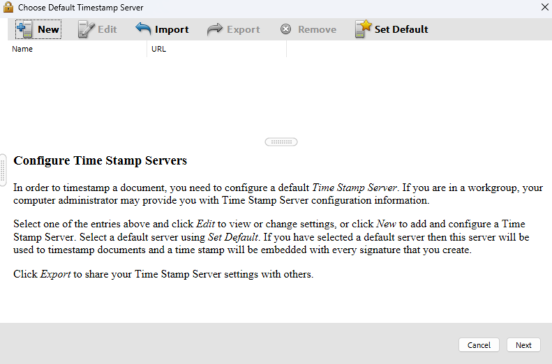
Task: Close the Choose Default Timestamp Server dialog
Action: tap(545, 7)
